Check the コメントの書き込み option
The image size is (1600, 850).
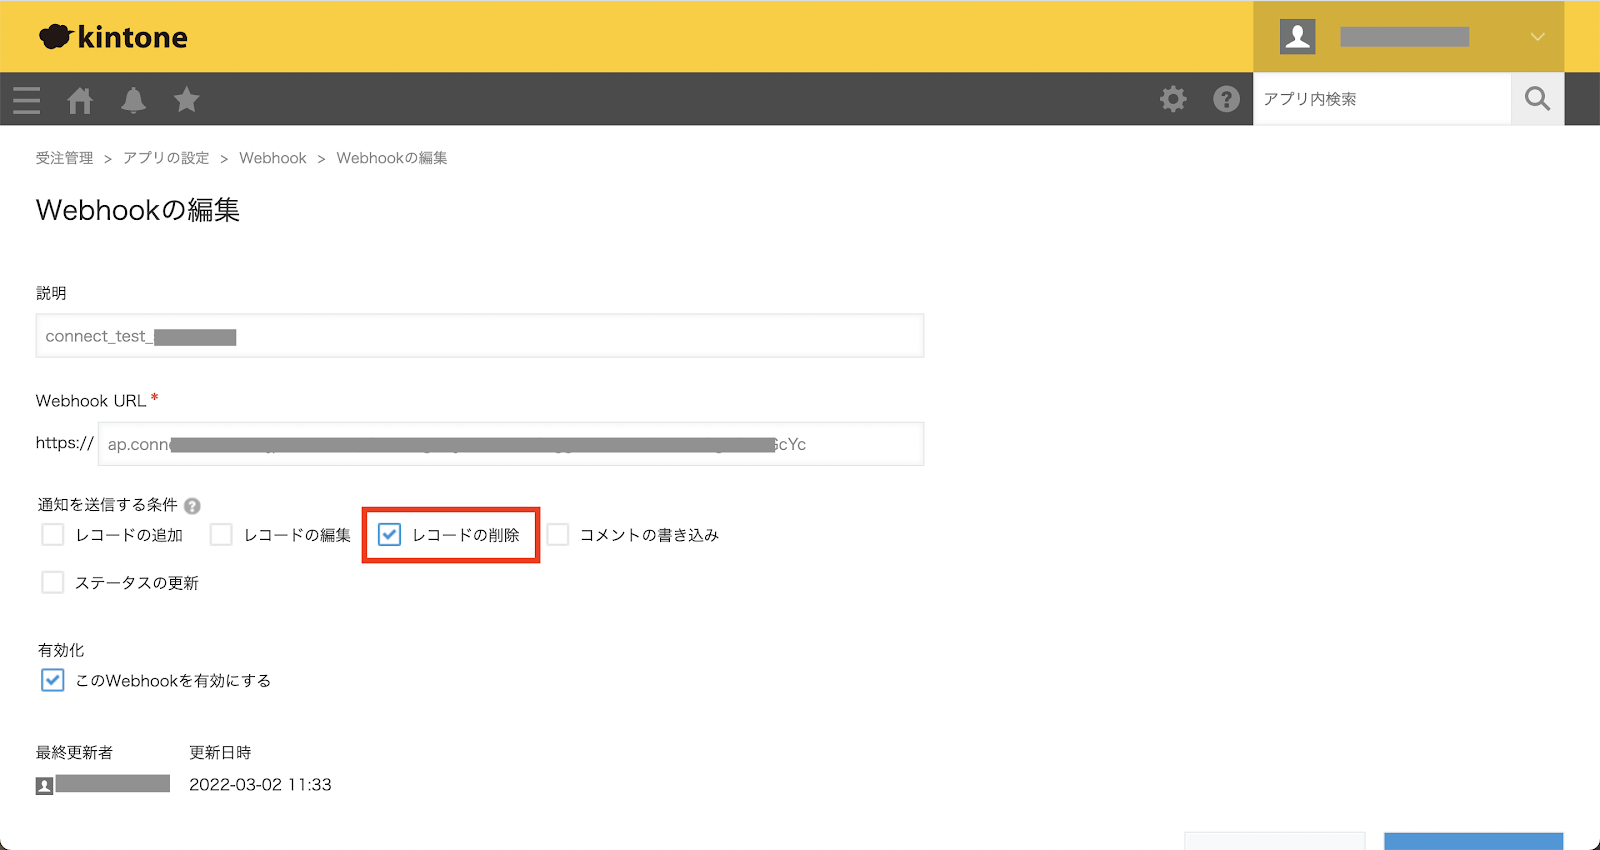point(558,535)
